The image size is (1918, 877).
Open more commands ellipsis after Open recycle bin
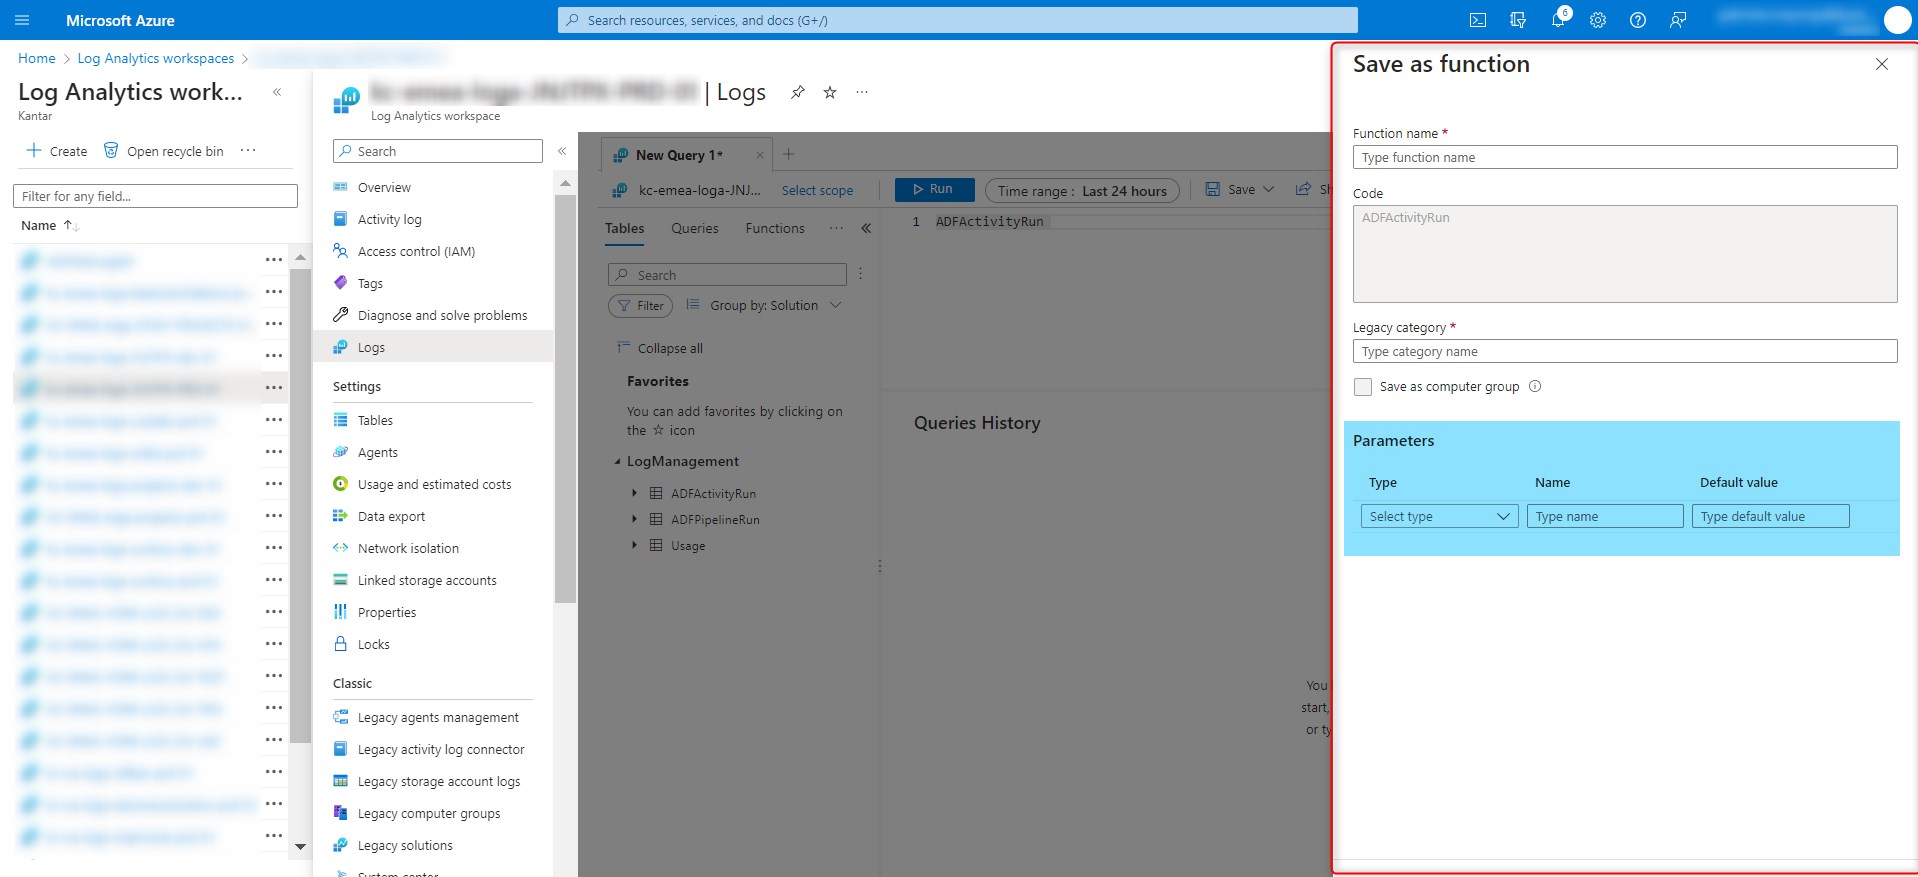(248, 150)
